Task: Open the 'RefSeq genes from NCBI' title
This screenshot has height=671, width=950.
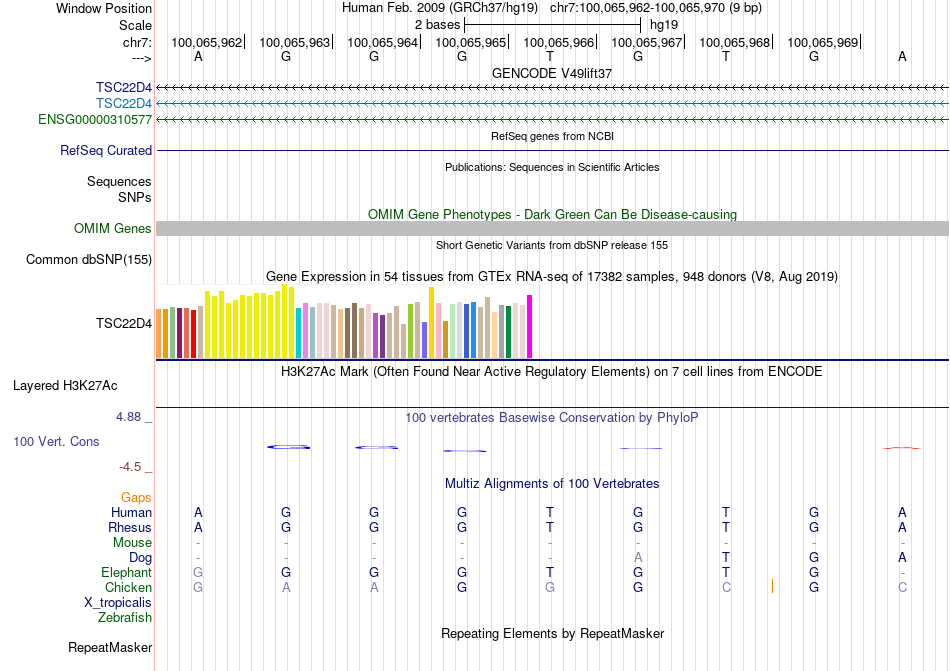Action: coord(552,136)
